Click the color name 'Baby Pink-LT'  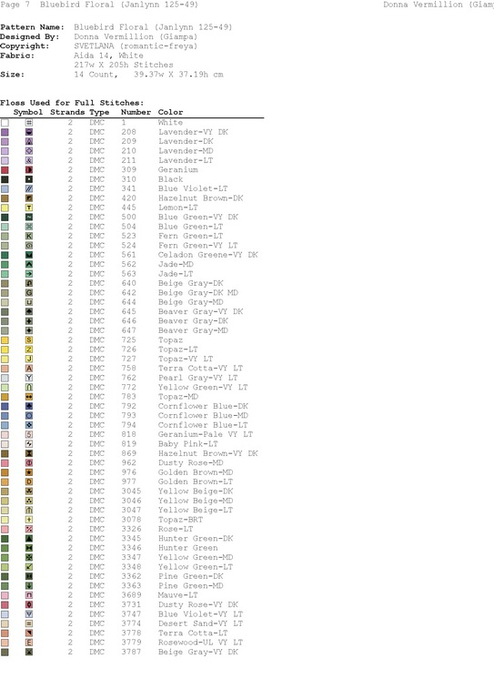tap(188, 444)
